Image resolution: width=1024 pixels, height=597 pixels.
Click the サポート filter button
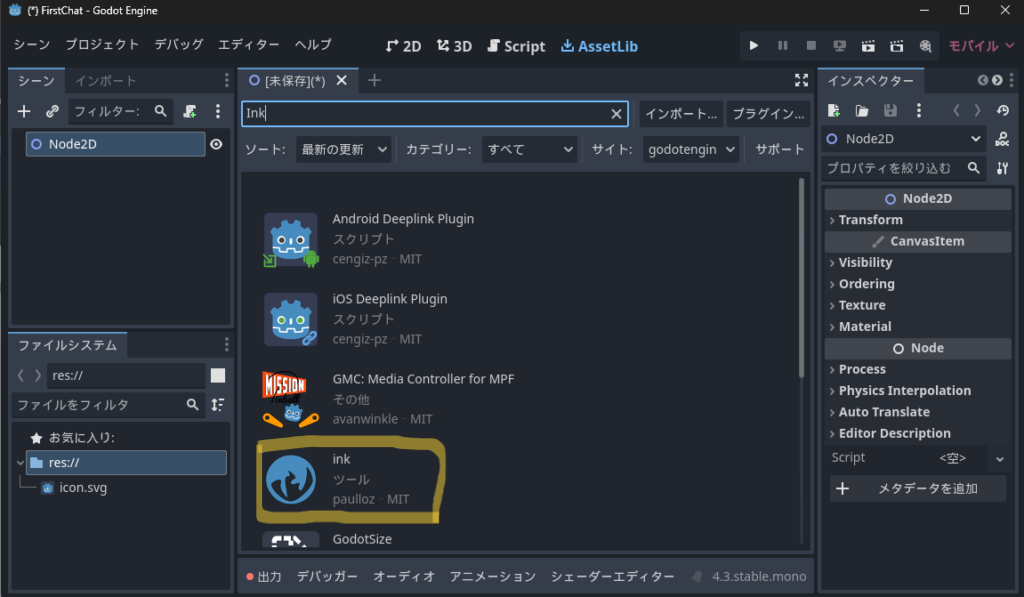tap(780, 150)
